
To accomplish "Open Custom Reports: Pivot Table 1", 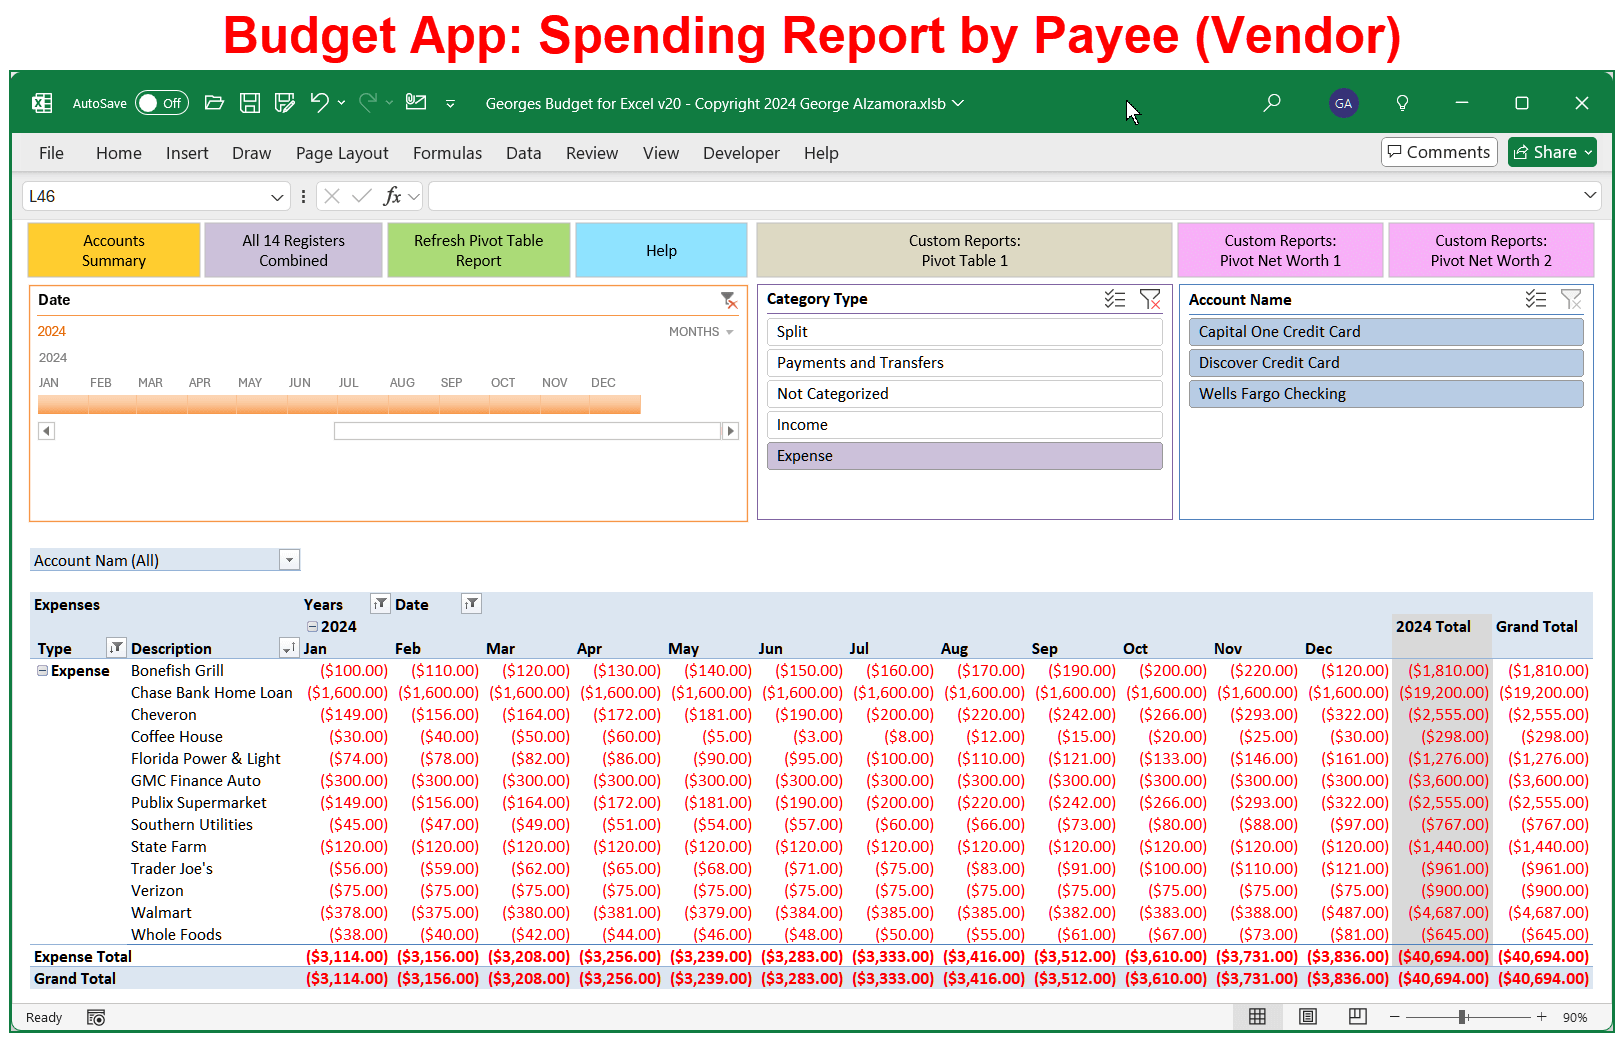I will point(964,250).
